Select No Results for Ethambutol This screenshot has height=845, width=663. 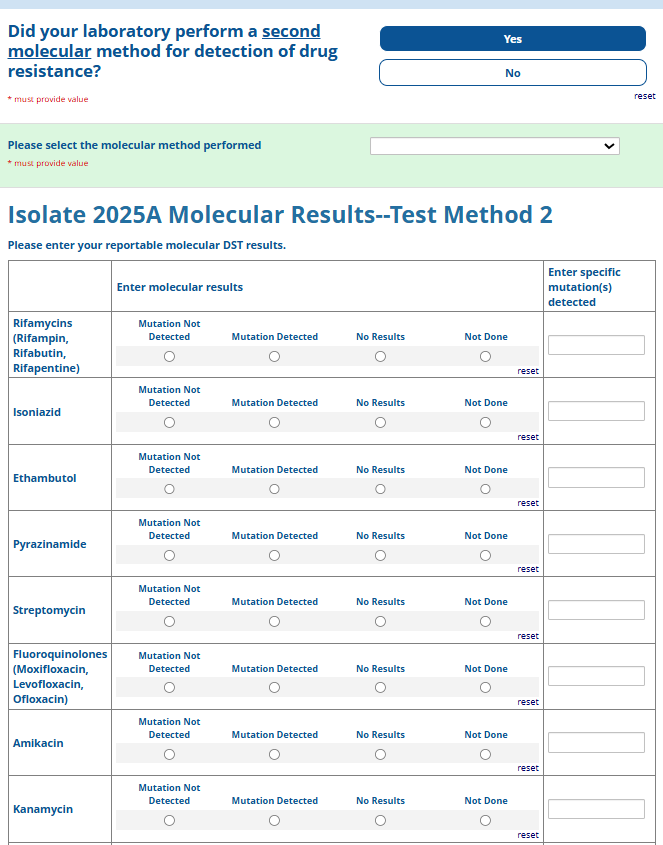pyautogui.click(x=380, y=489)
